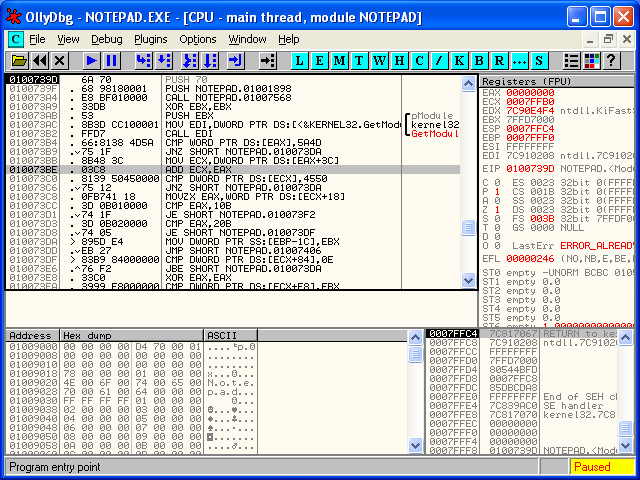Click dump pane scroll up arrow
The image size is (640, 480).
(415, 338)
